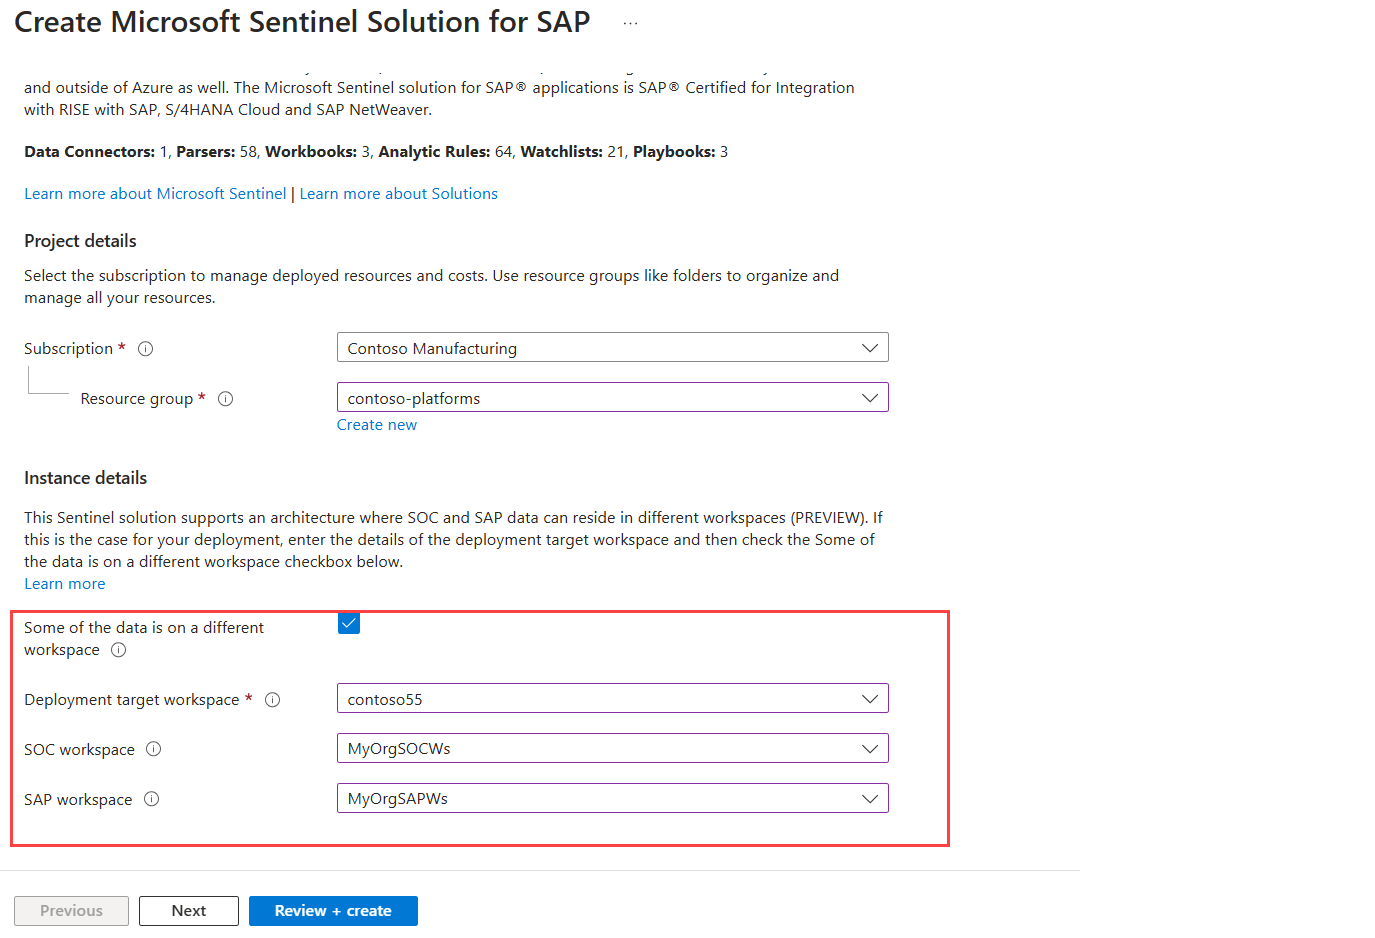Image resolution: width=1375 pixels, height=938 pixels.
Task: Click the SAP workspace info icon
Action: pyautogui.click(x=151, y=799)
